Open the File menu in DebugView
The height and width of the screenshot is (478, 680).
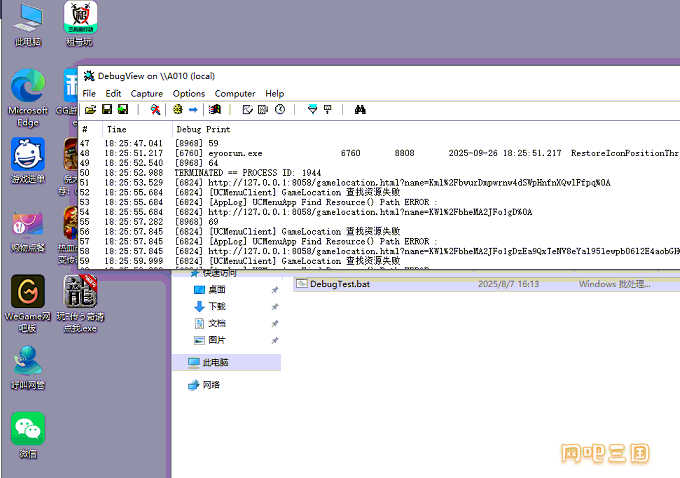tap(89, 93)
